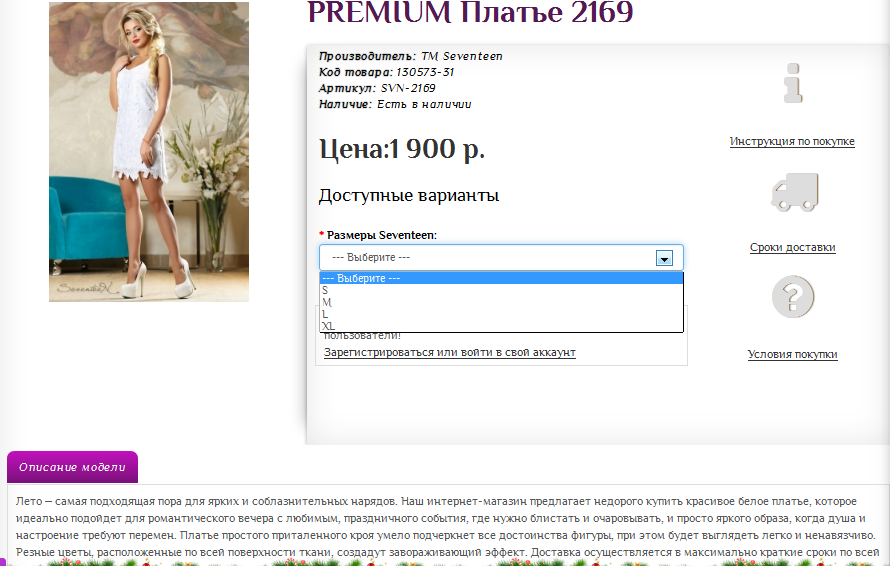Open the Условия покупки link

click(792, 354)
